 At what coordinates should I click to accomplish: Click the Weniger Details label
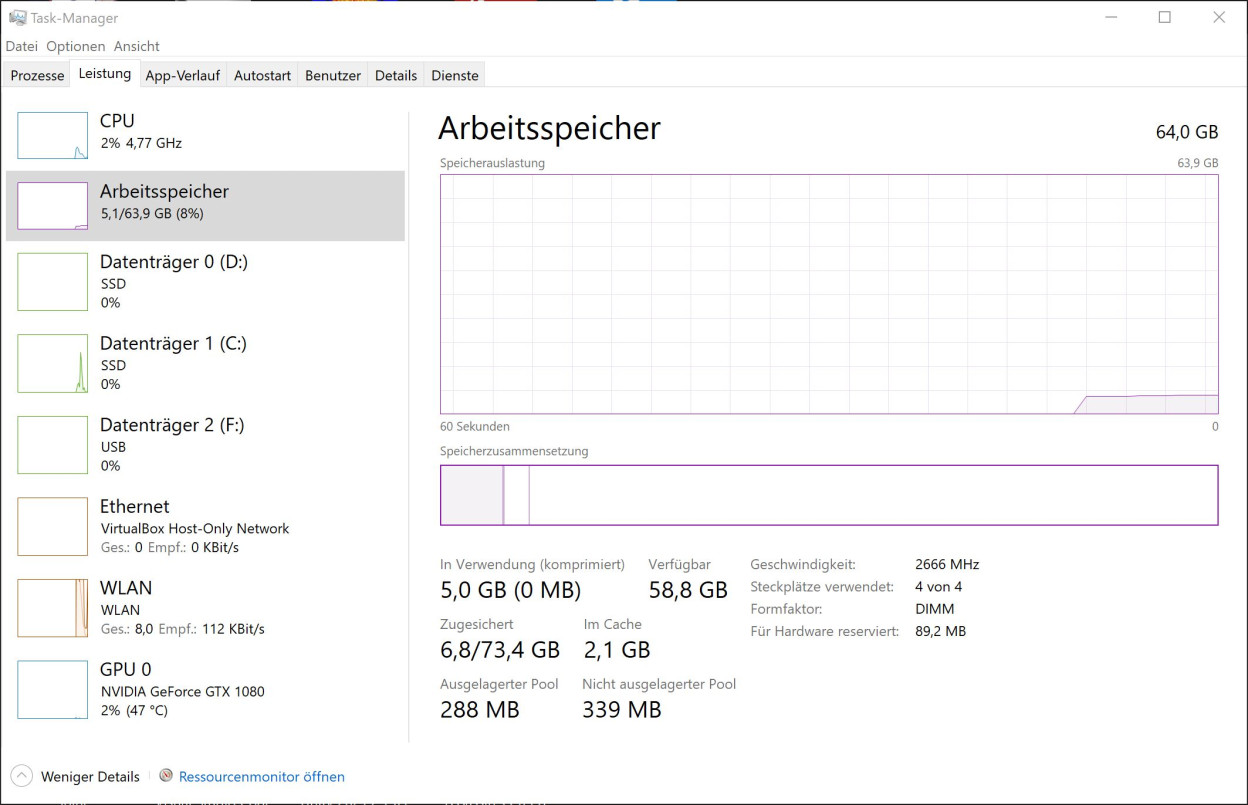pos(90,776)
